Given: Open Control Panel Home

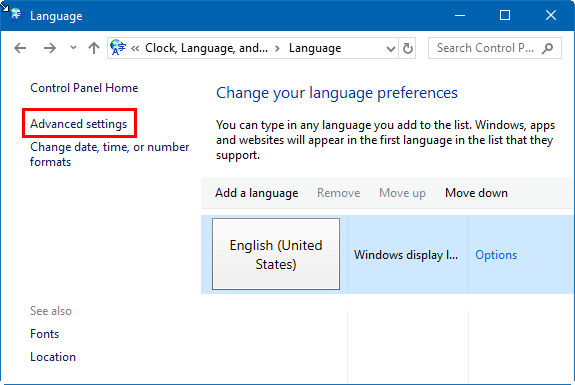Looking at the screenshot, I should point(84,88).
